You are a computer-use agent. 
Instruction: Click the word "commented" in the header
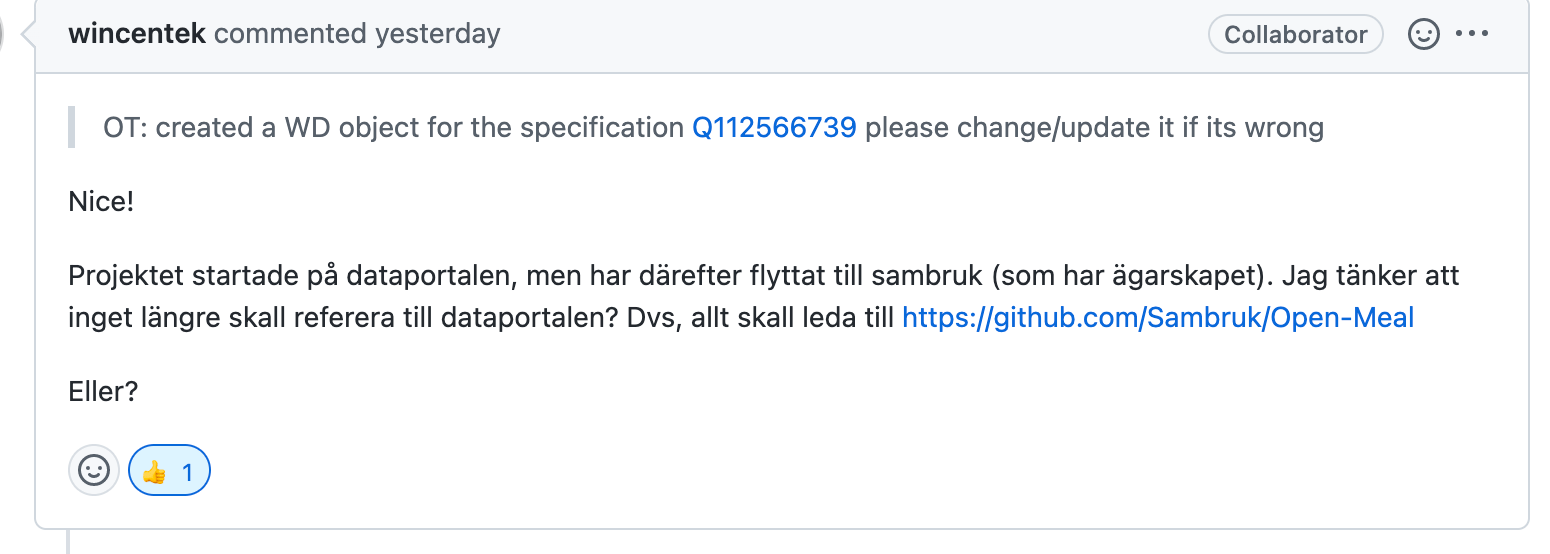click(291, 34)
